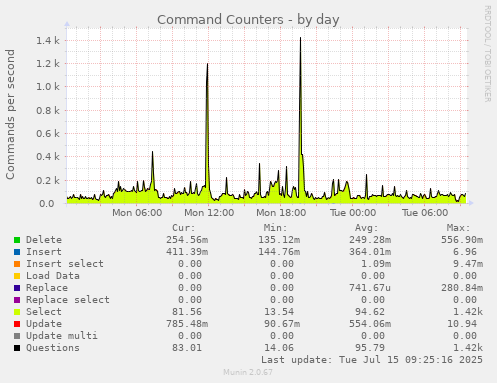Click the 'Insert select' legend label

[65, 264]
